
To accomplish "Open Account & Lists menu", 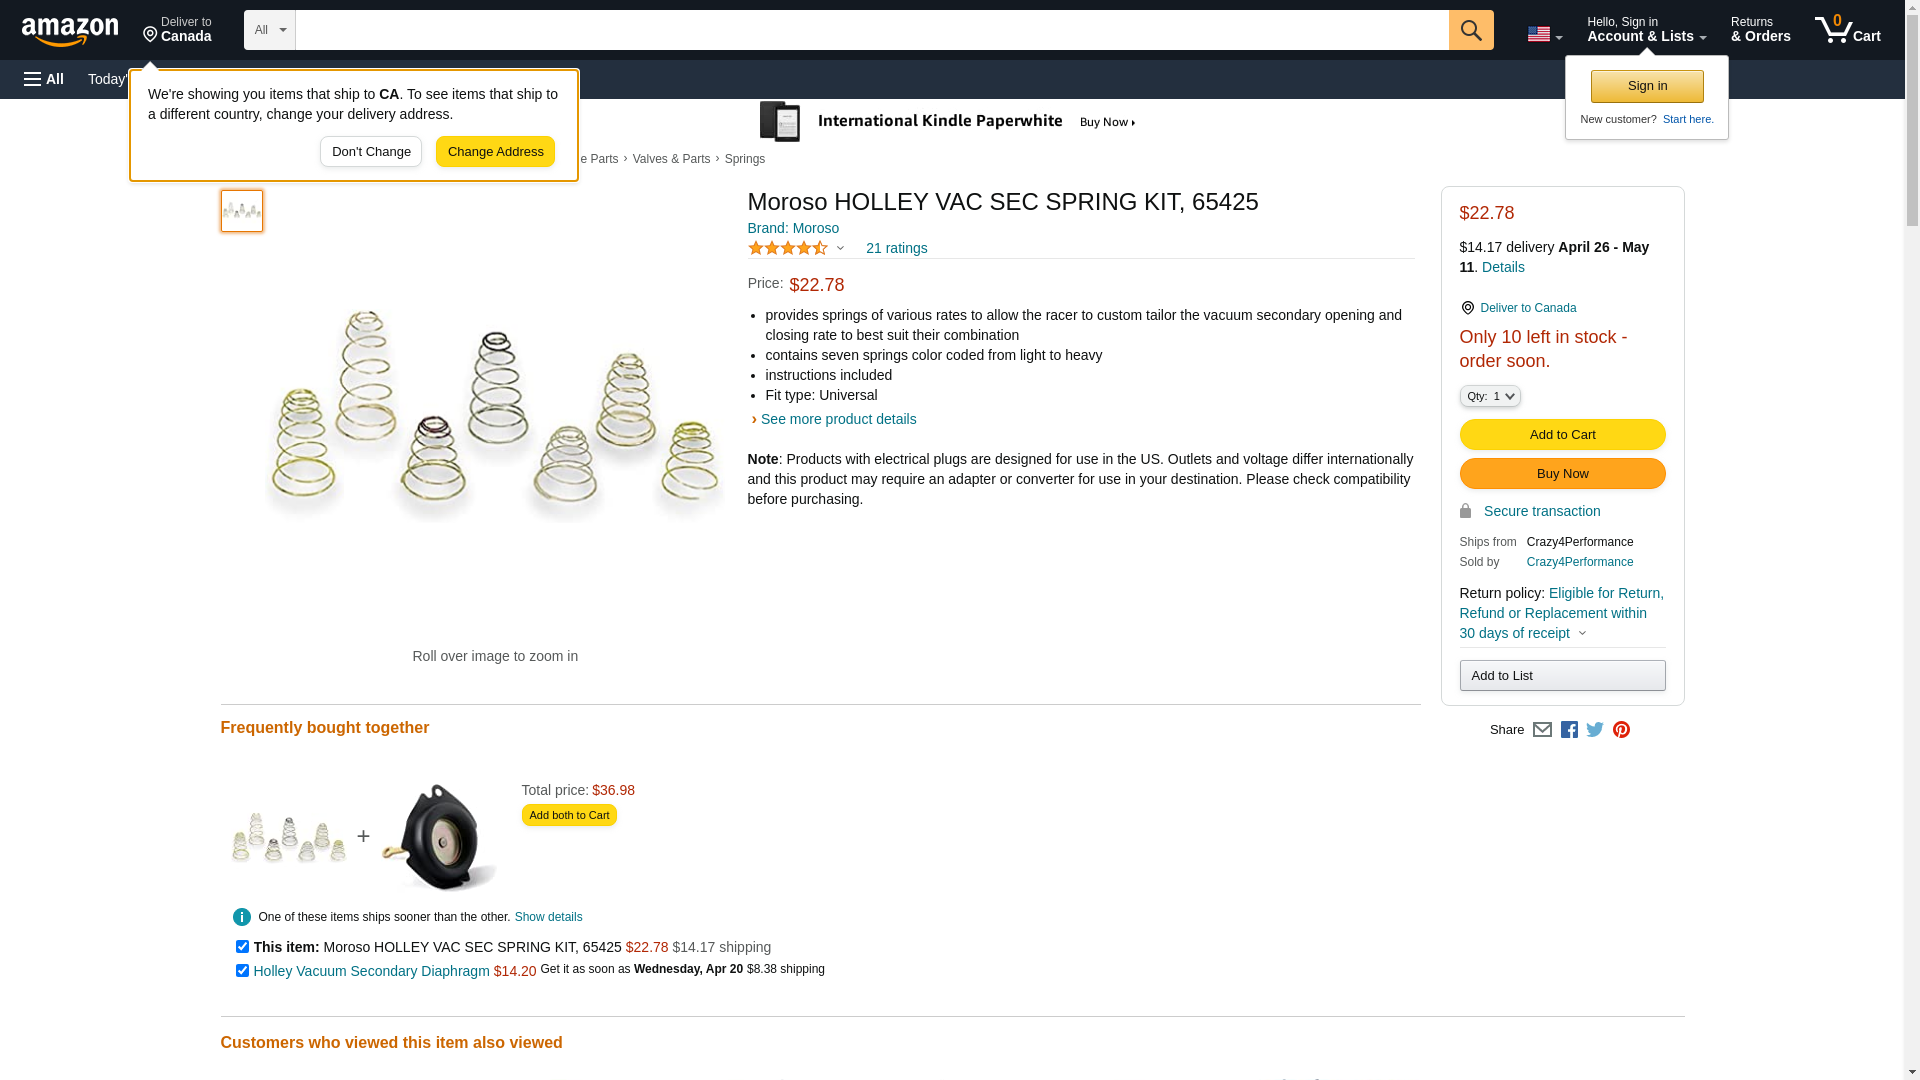I will tap(1646, 30).
